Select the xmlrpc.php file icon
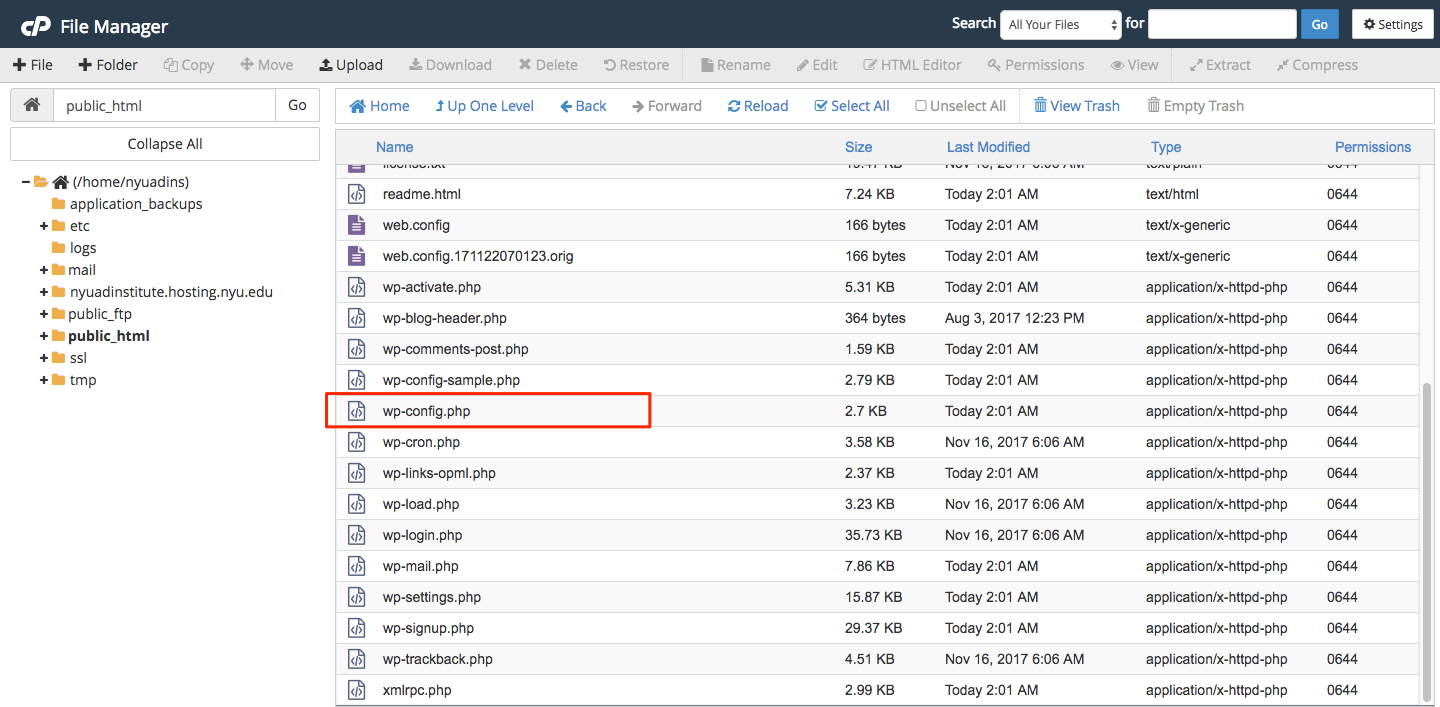The image size is (1440, 707). point(356,690)
